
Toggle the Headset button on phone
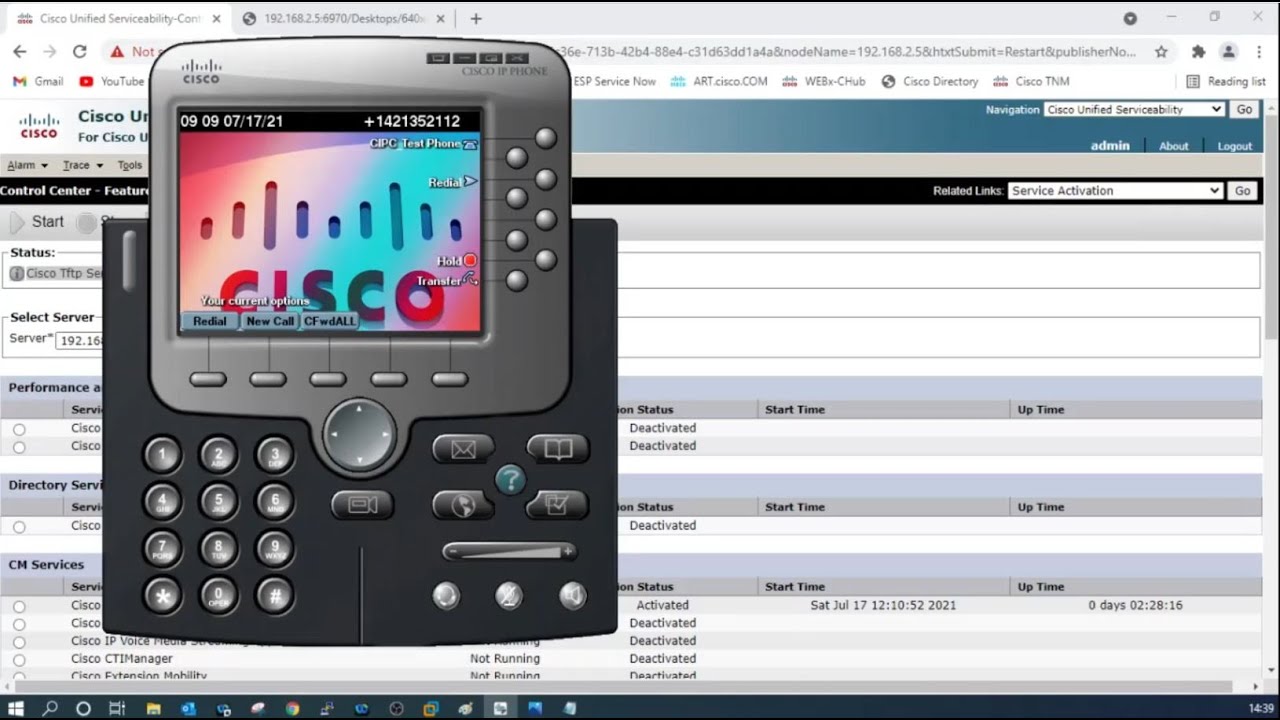[x=446, y=596]
